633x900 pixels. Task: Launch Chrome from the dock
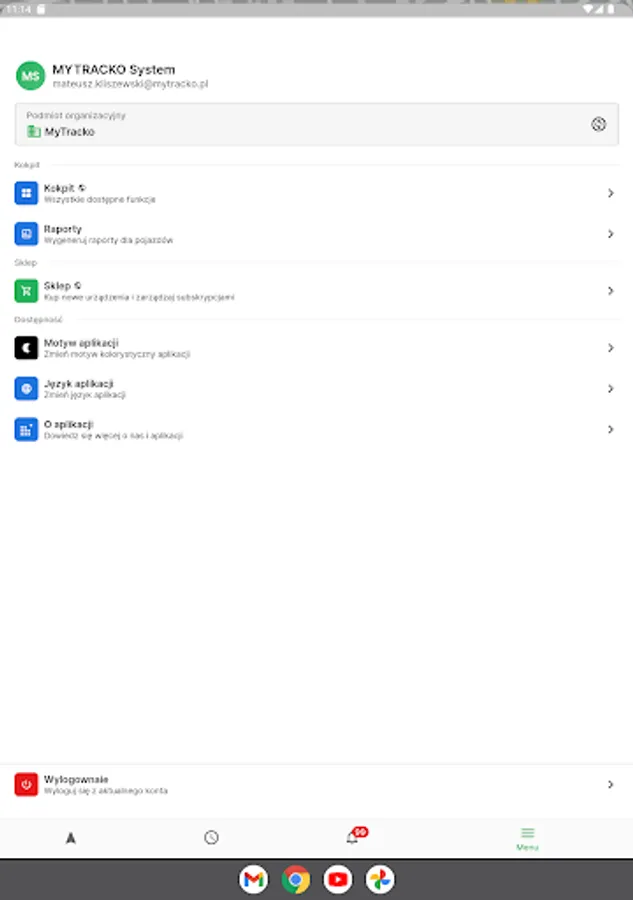tap(296, 879)
